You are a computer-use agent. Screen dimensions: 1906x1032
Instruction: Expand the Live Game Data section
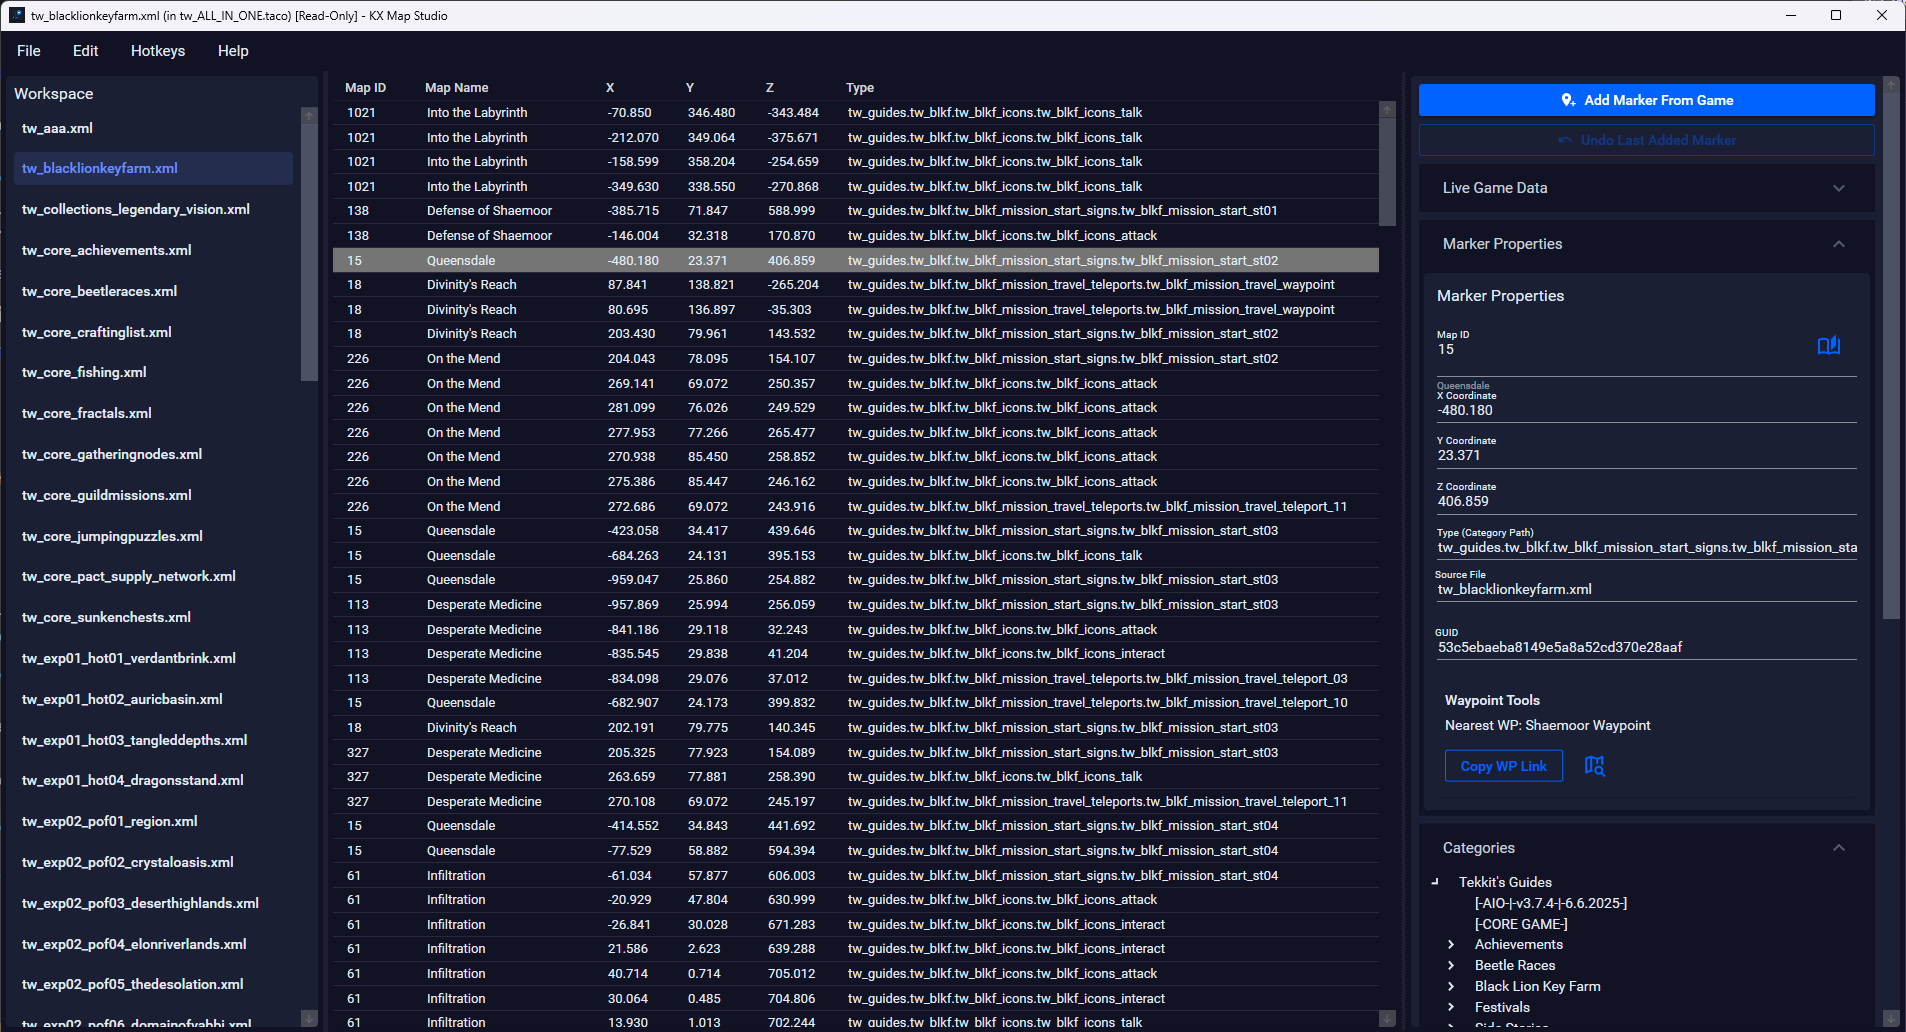[1838, 188]
